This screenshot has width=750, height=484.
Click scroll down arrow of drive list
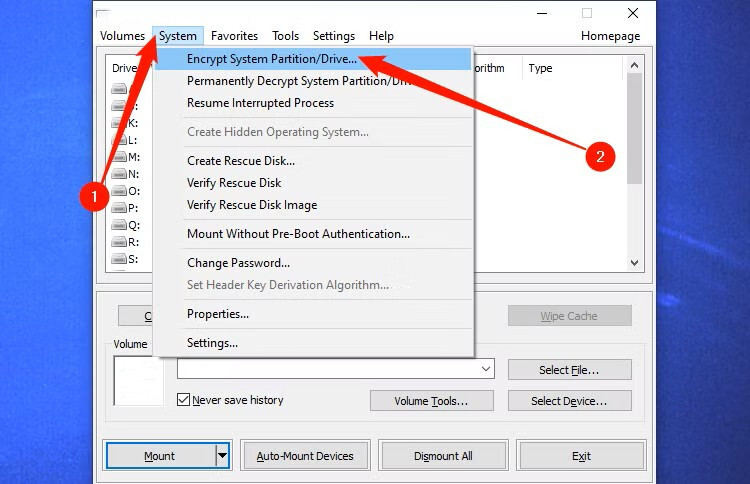(x=634, y=263)
